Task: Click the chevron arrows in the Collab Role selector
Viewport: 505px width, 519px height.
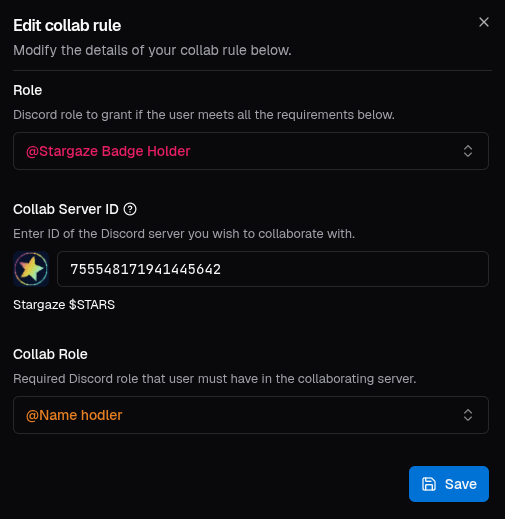Action: 468,415
